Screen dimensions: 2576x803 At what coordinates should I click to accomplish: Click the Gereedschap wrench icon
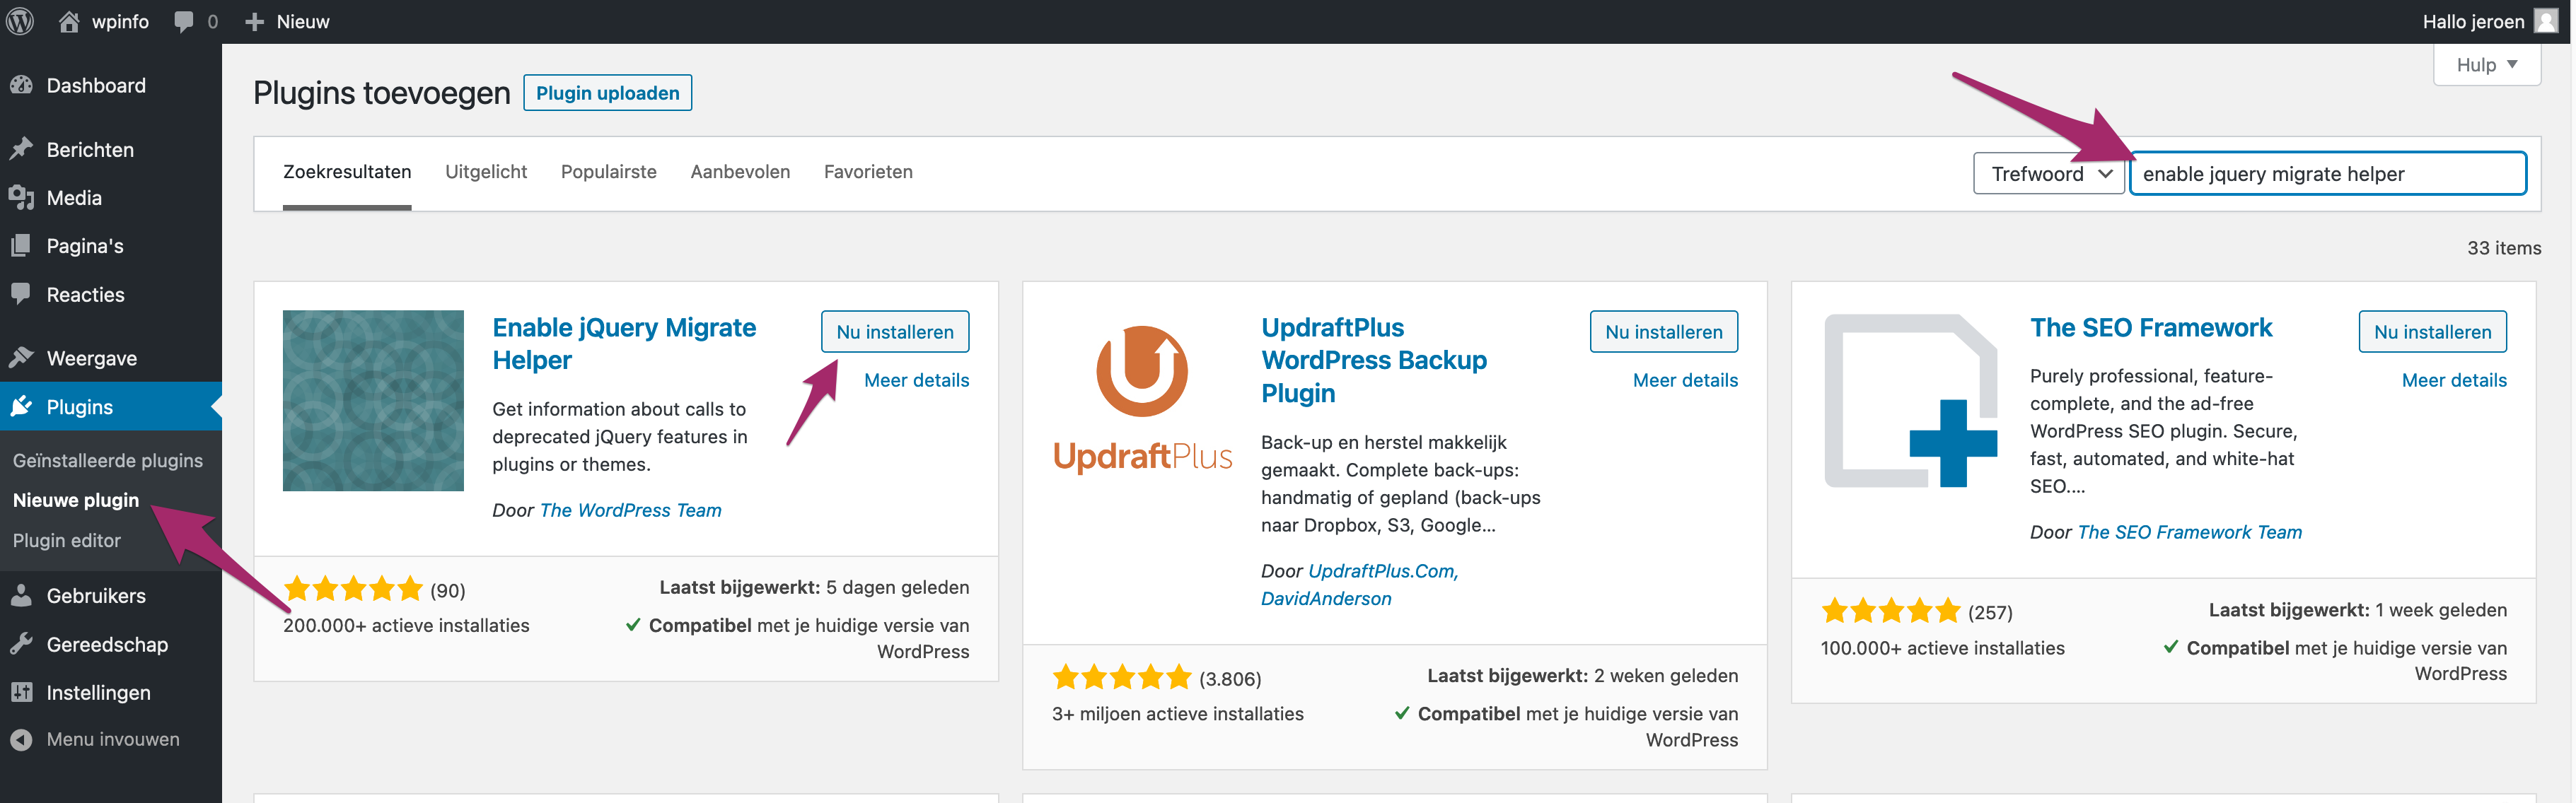(x=21, y=644)
